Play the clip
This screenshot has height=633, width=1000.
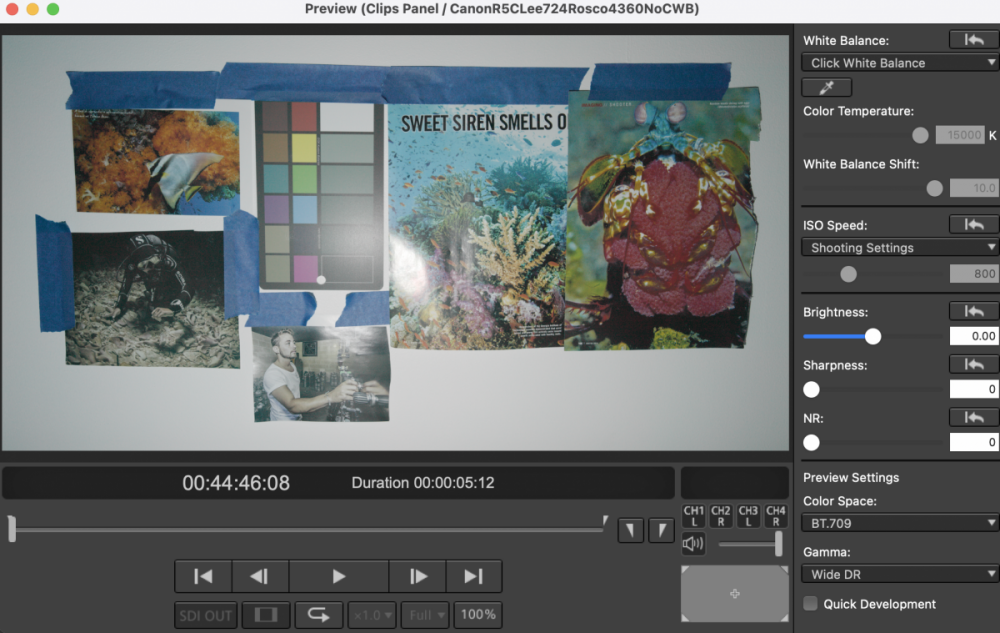click(339, 576)
